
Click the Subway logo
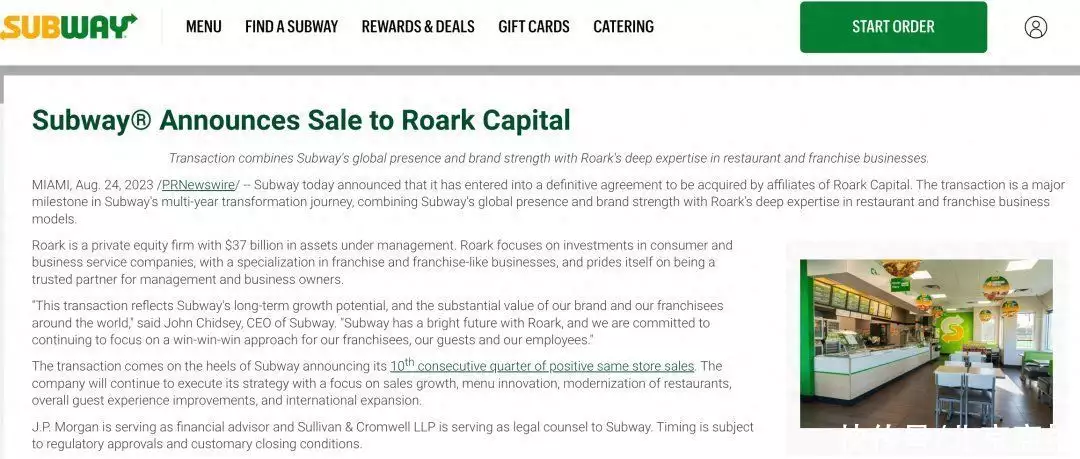68,27
